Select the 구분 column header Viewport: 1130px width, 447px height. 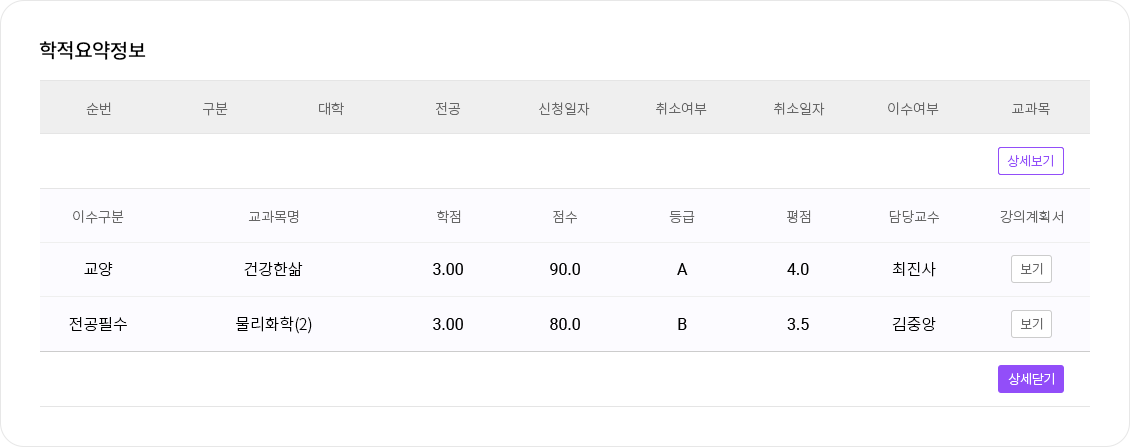tap(215, 108)
